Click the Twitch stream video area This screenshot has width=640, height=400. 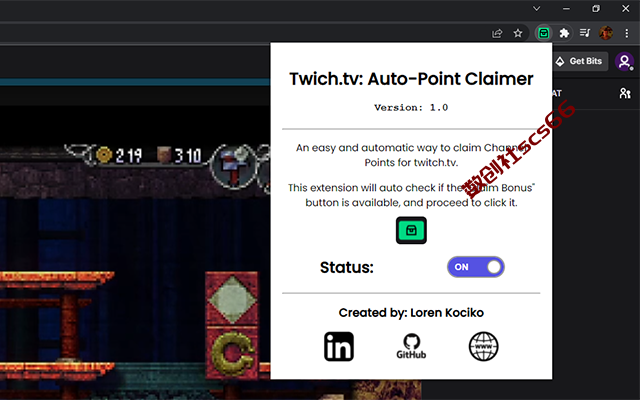[135, 253]
